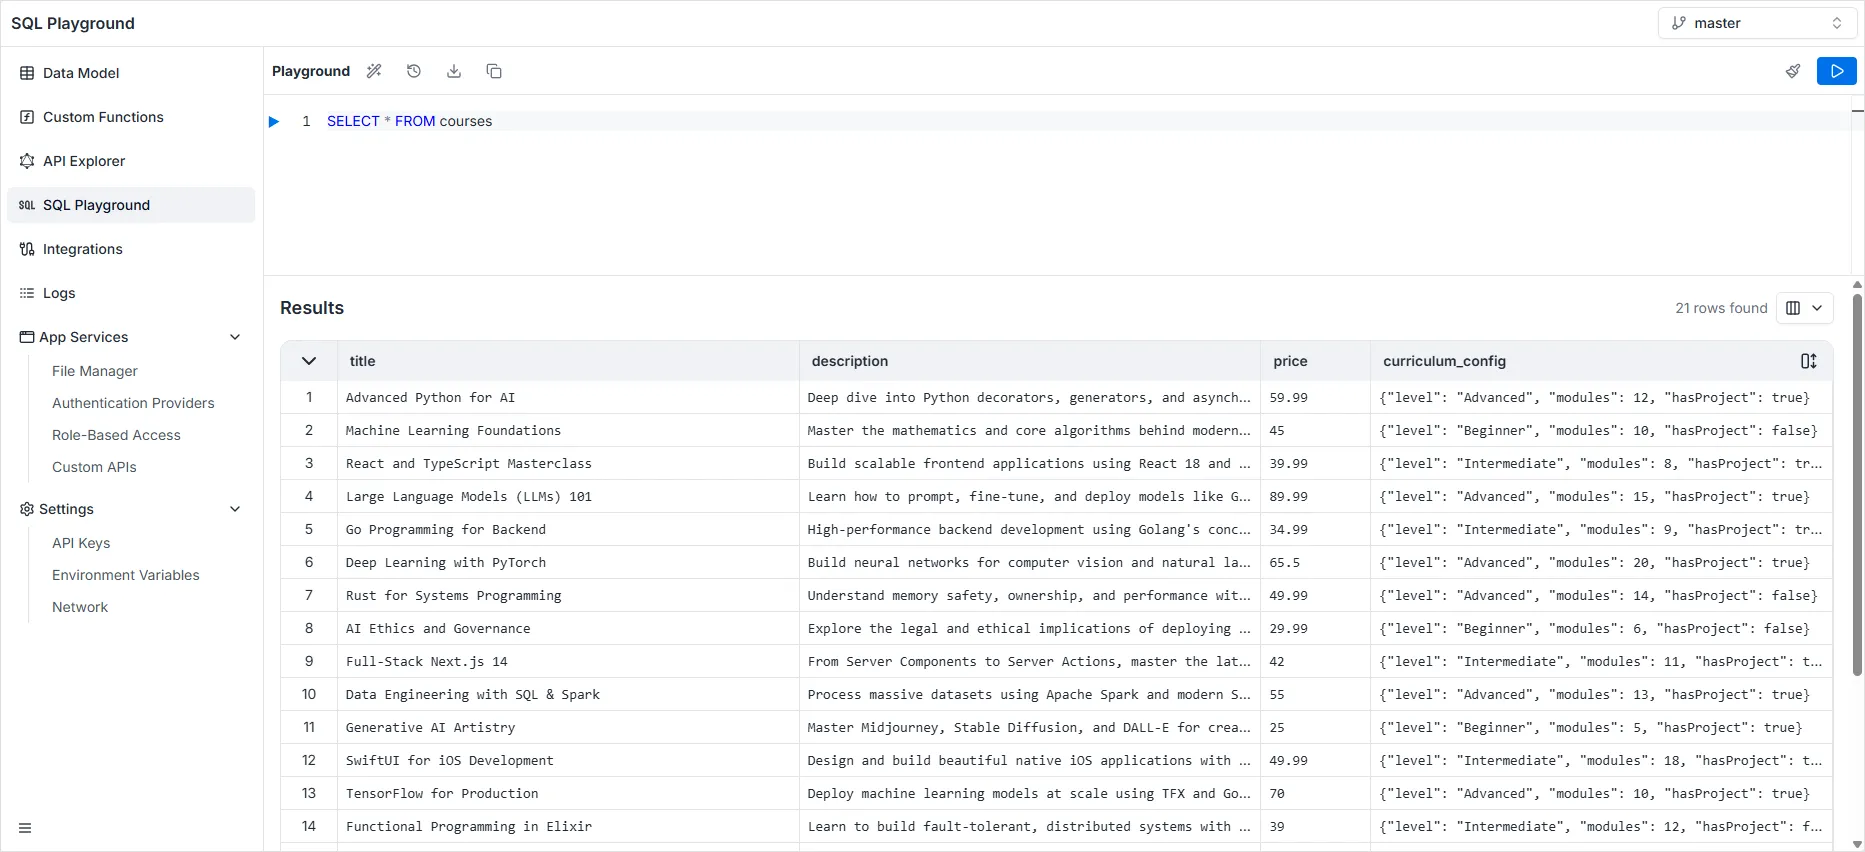
Task: Click the copy query icon
Action: (x=494, y=71)
